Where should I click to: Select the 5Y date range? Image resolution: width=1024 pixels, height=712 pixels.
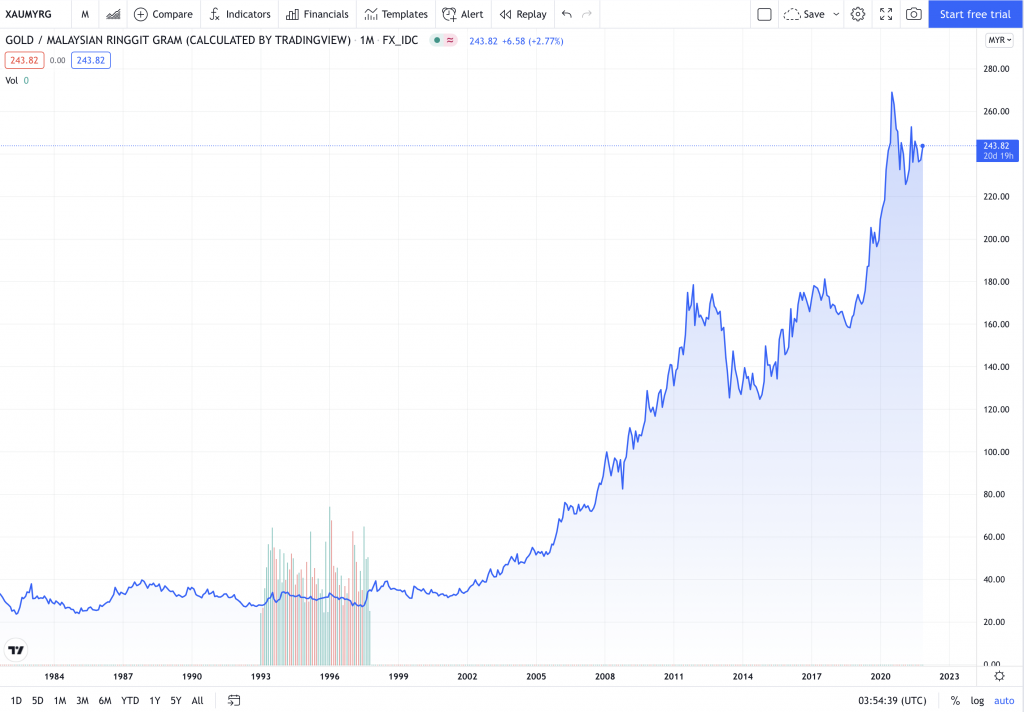(175, 700)
